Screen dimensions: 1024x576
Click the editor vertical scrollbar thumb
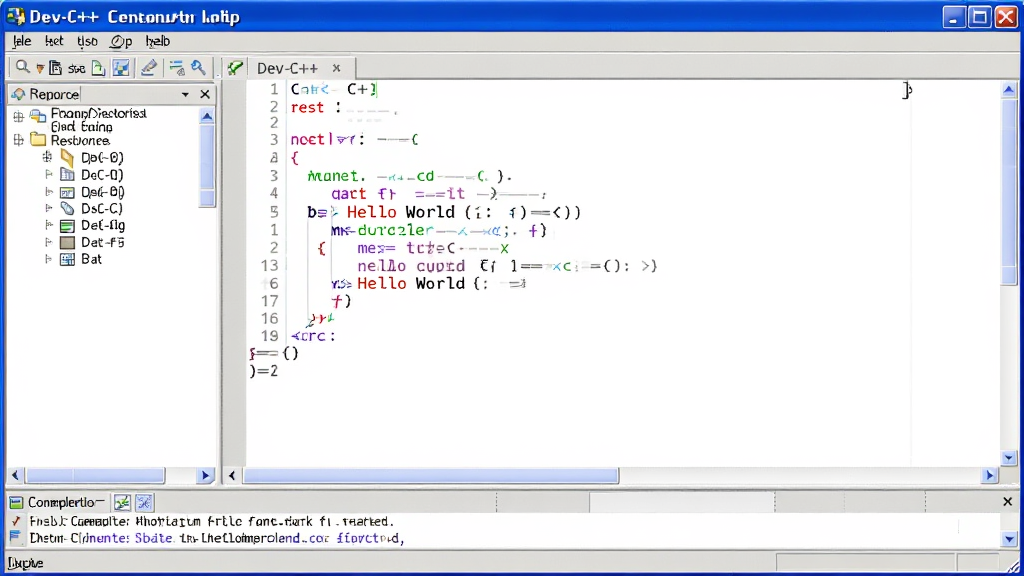coord(1009,191)
